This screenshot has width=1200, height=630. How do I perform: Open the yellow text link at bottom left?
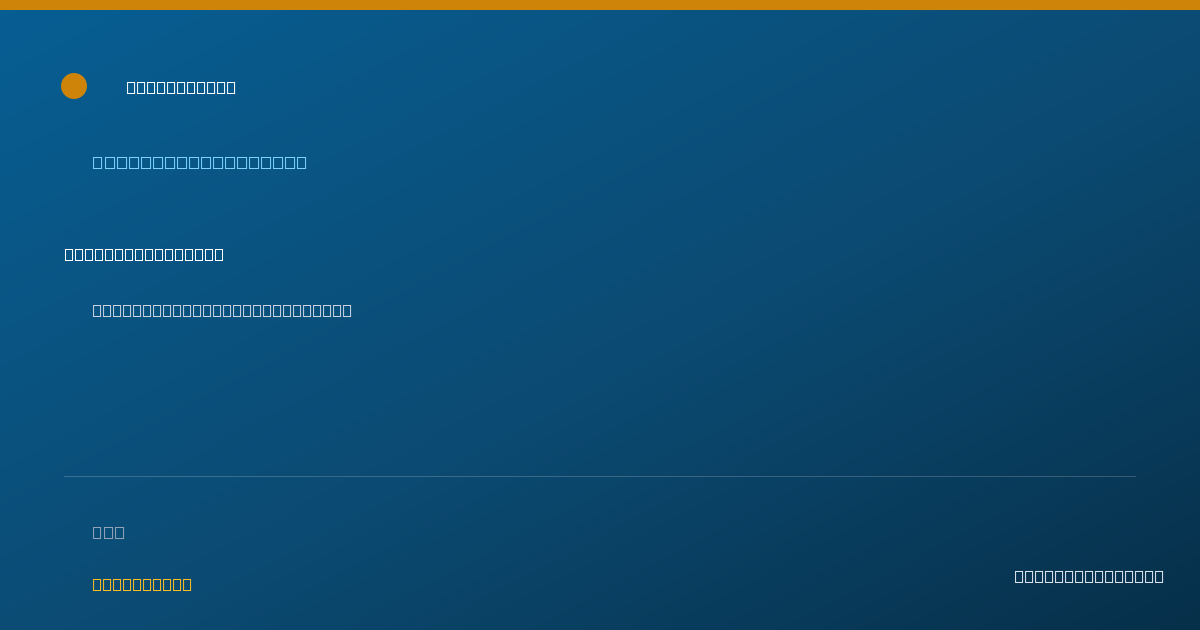[x=142, y=584]
